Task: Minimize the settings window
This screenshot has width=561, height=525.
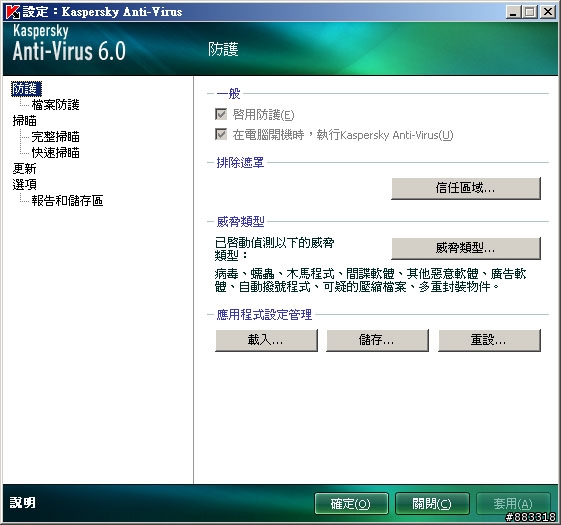Action: (x=513, y=12)
